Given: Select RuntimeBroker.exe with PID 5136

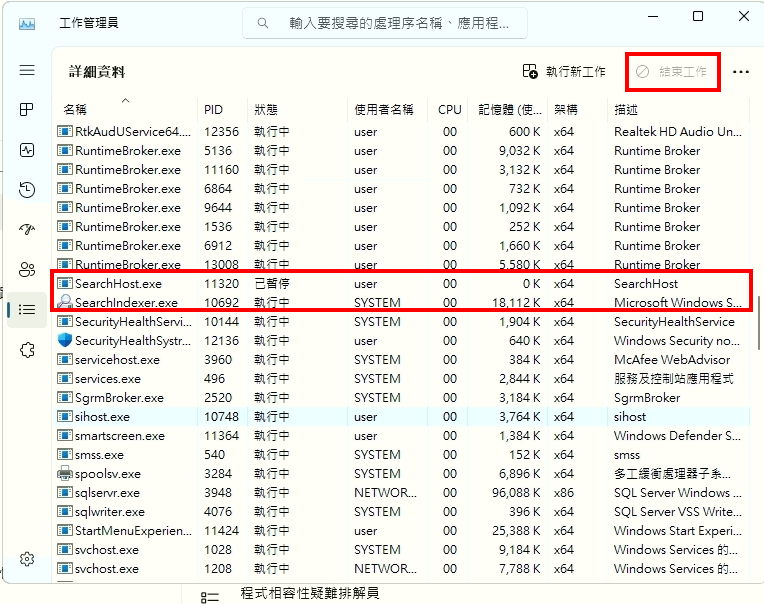Looking at the screenshot, I should [402, 151].
